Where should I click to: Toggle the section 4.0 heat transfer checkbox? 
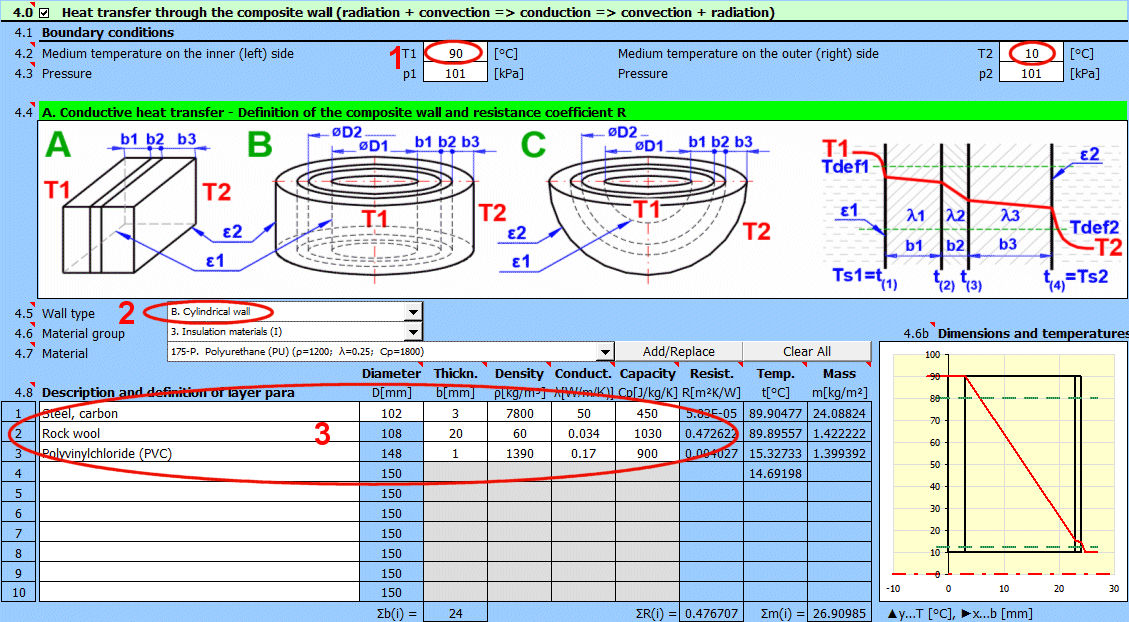[x=44, y=13]
